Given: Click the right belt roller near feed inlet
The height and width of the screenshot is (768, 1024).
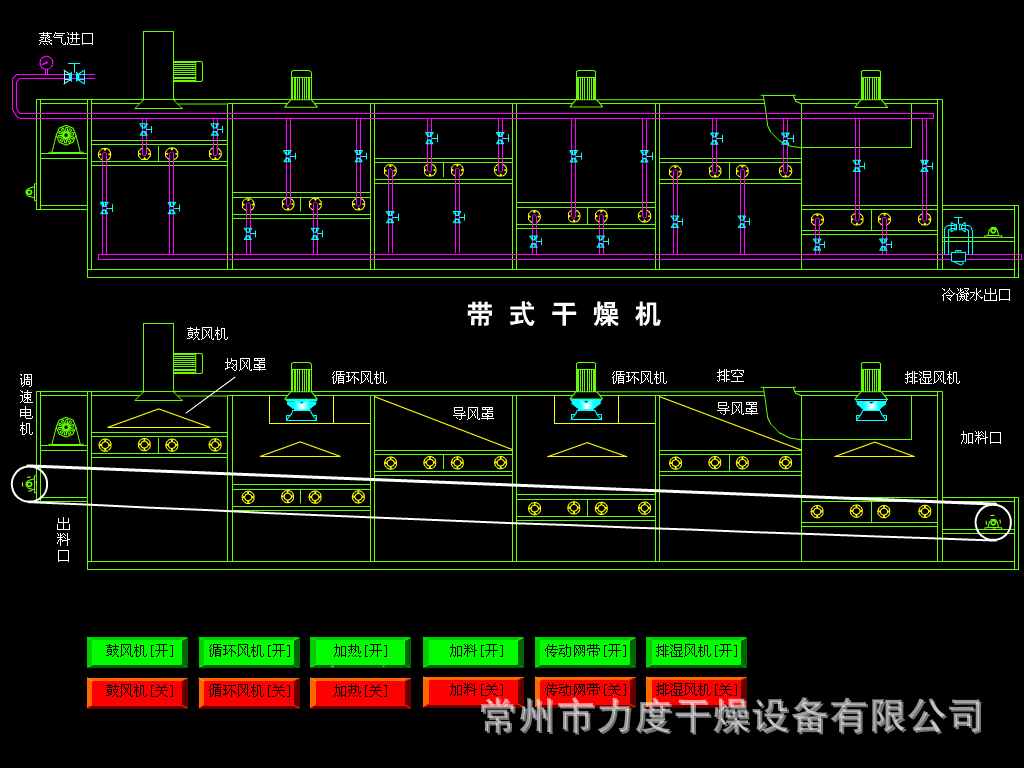Looking at the screenshot, I should [992, 522].
